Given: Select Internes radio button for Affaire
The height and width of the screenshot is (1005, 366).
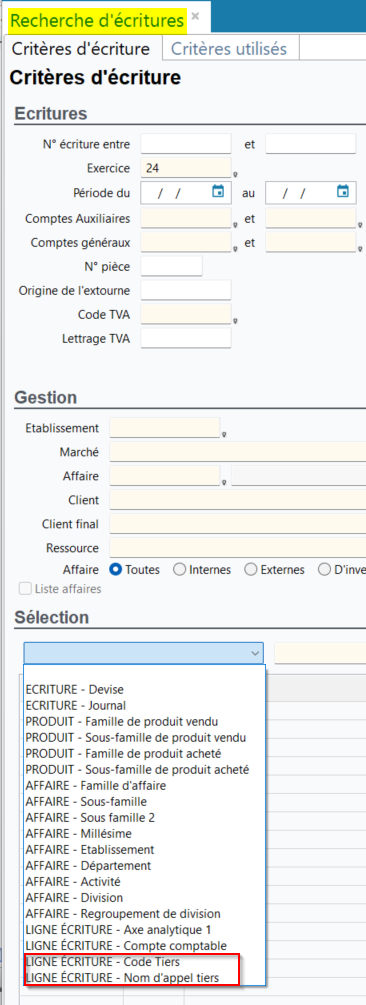Looking at the screenshot, I should (180, 569).
